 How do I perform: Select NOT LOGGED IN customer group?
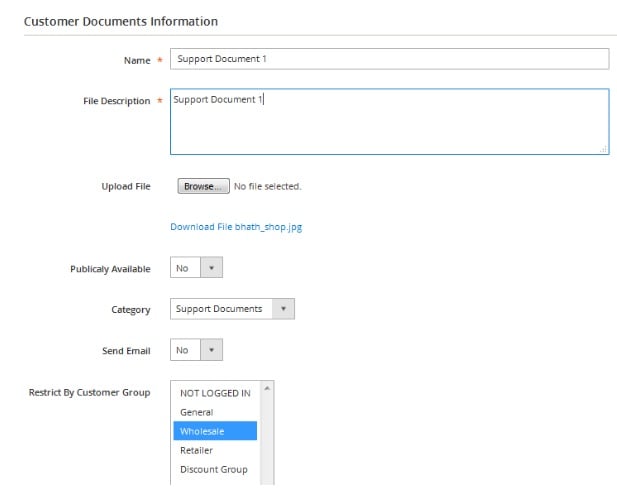pos(215,393)
